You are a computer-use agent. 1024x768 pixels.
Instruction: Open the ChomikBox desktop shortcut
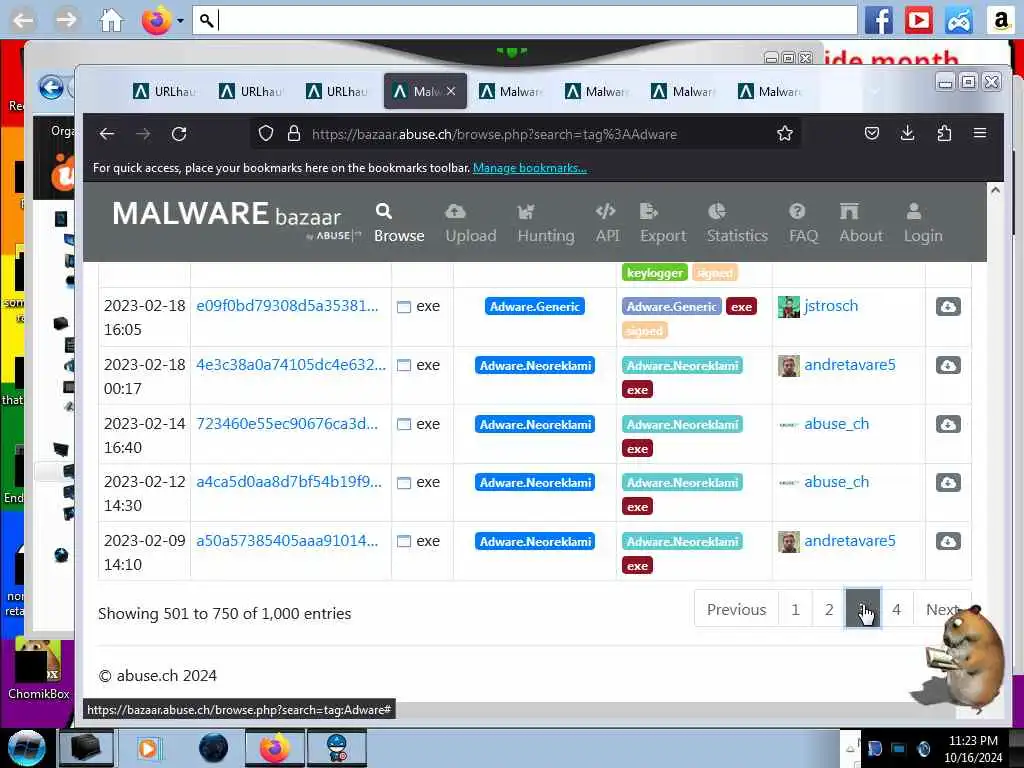(x=39, y=671)
